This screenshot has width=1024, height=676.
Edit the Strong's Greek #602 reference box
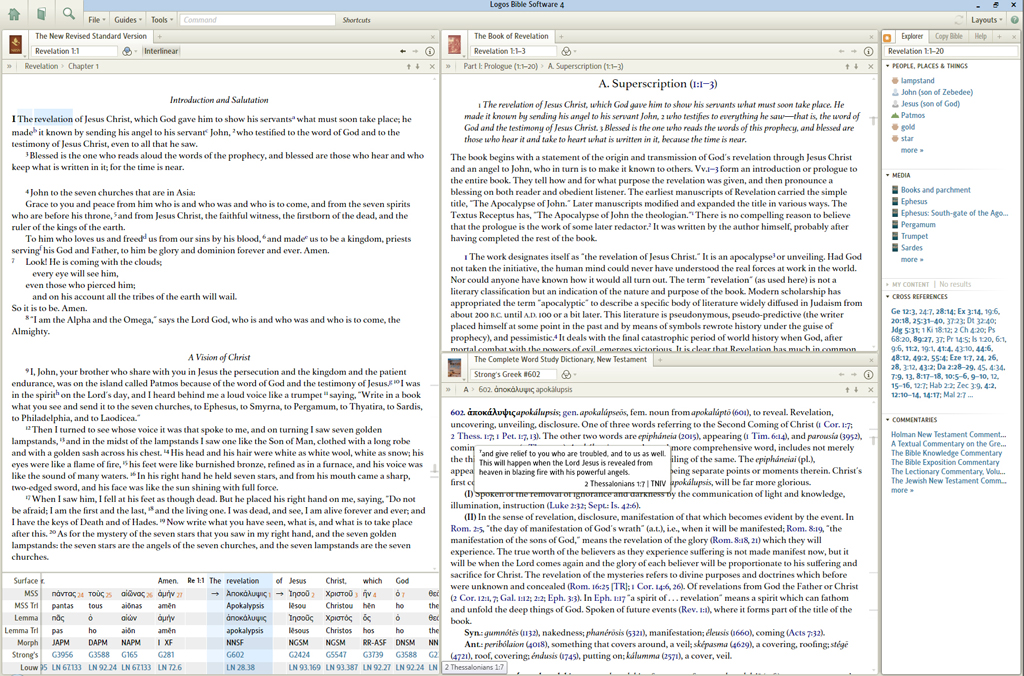tap(512, 374)
